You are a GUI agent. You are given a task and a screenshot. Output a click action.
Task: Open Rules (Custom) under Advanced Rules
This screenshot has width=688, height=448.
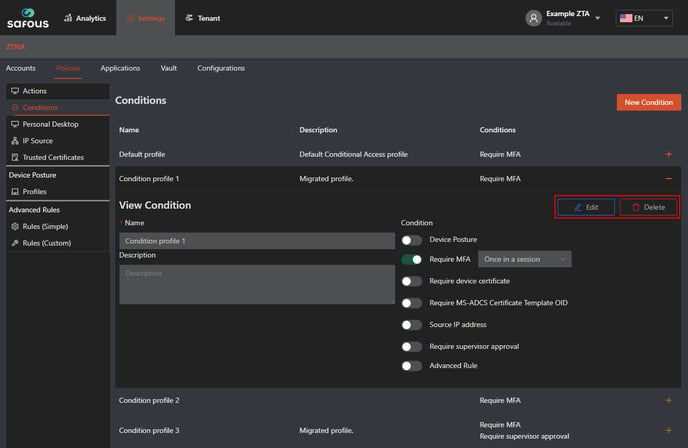click(46, 243)
